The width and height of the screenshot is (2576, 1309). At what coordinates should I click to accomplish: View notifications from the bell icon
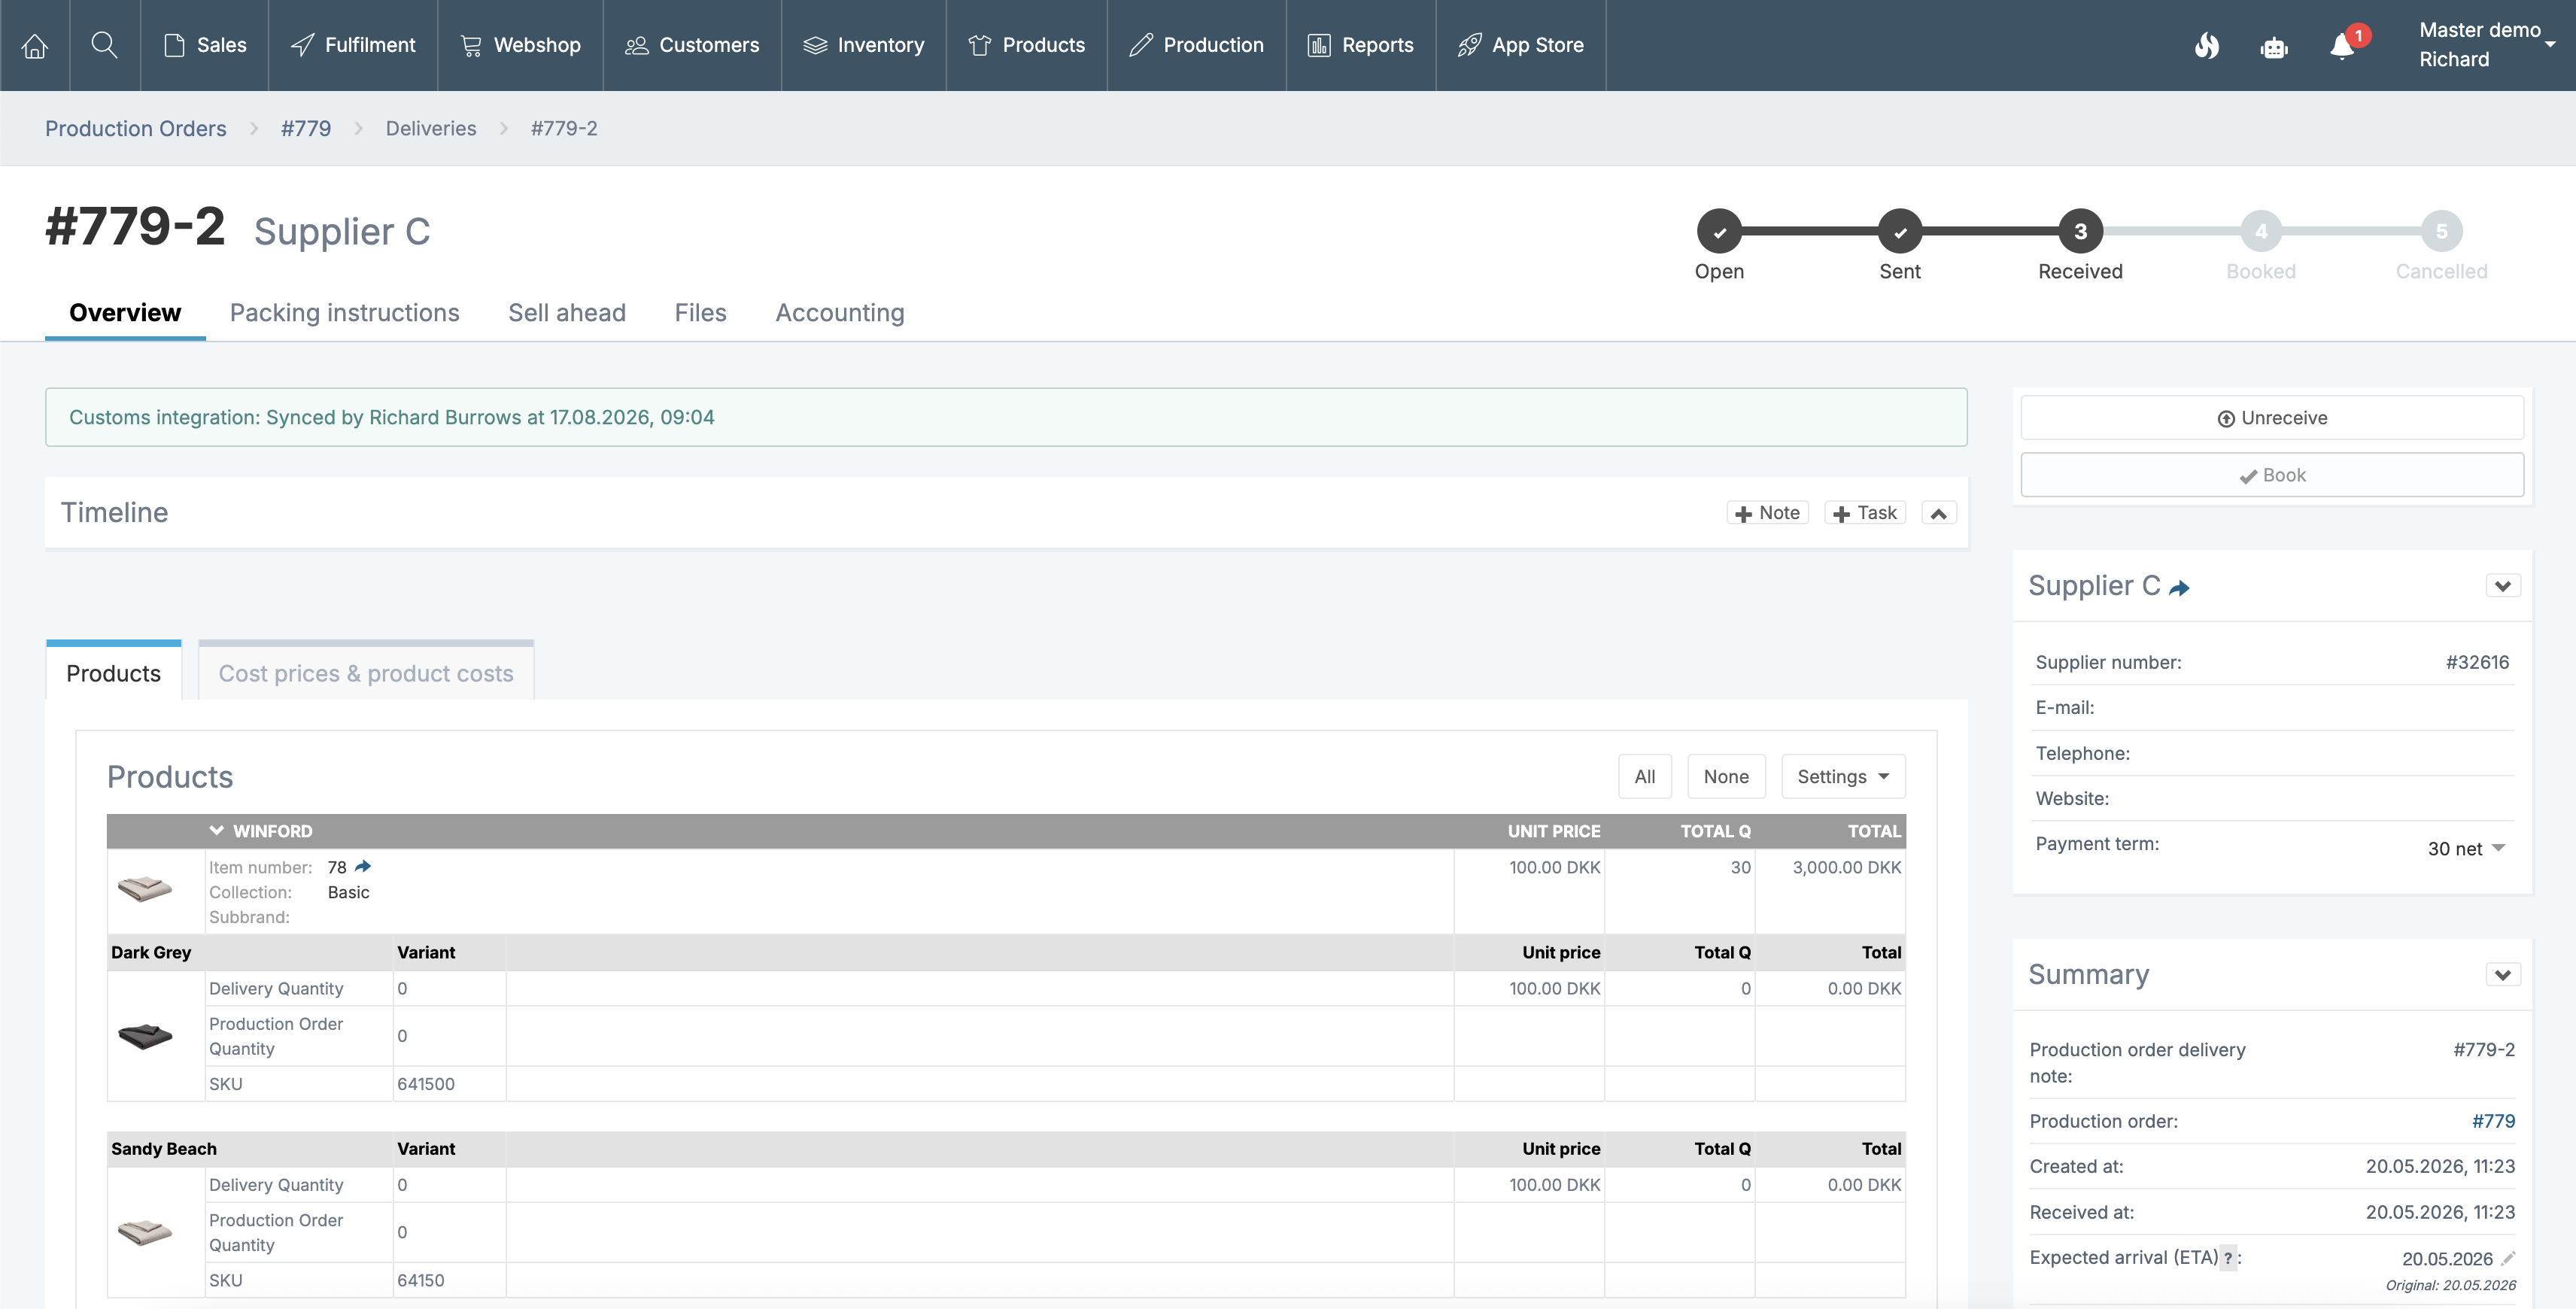2342,46
